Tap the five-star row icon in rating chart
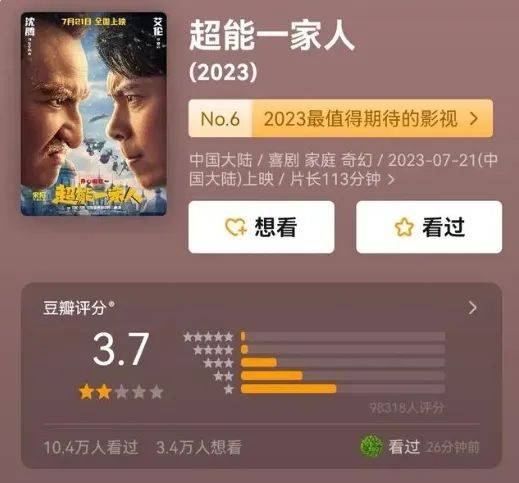 click(x=208, y=337)
